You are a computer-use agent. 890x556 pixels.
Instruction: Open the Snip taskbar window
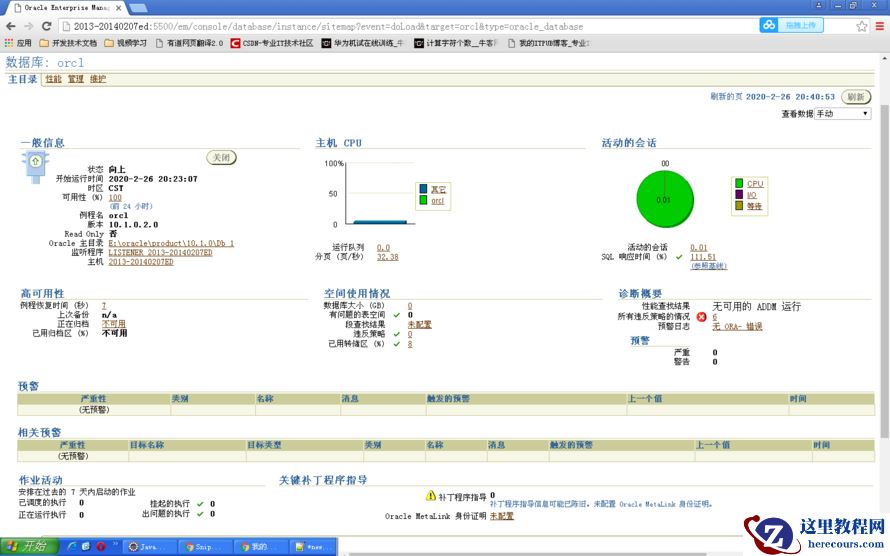tap(206, 547)
